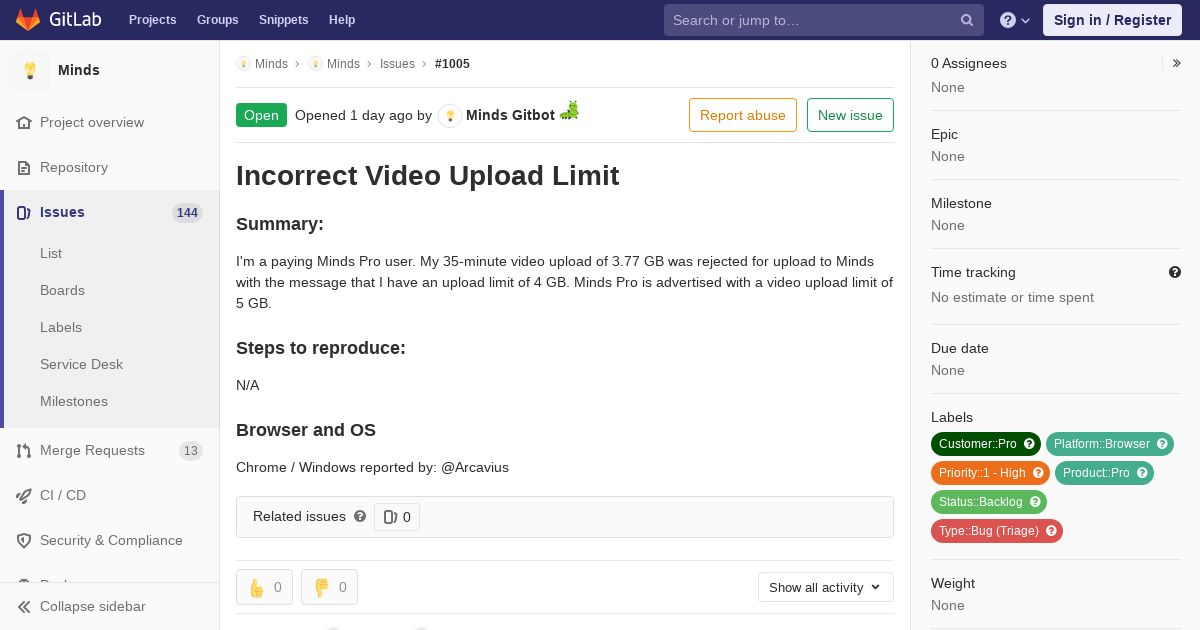Open Merge Requests
1200x630 pixels.
tap(92, 450)
